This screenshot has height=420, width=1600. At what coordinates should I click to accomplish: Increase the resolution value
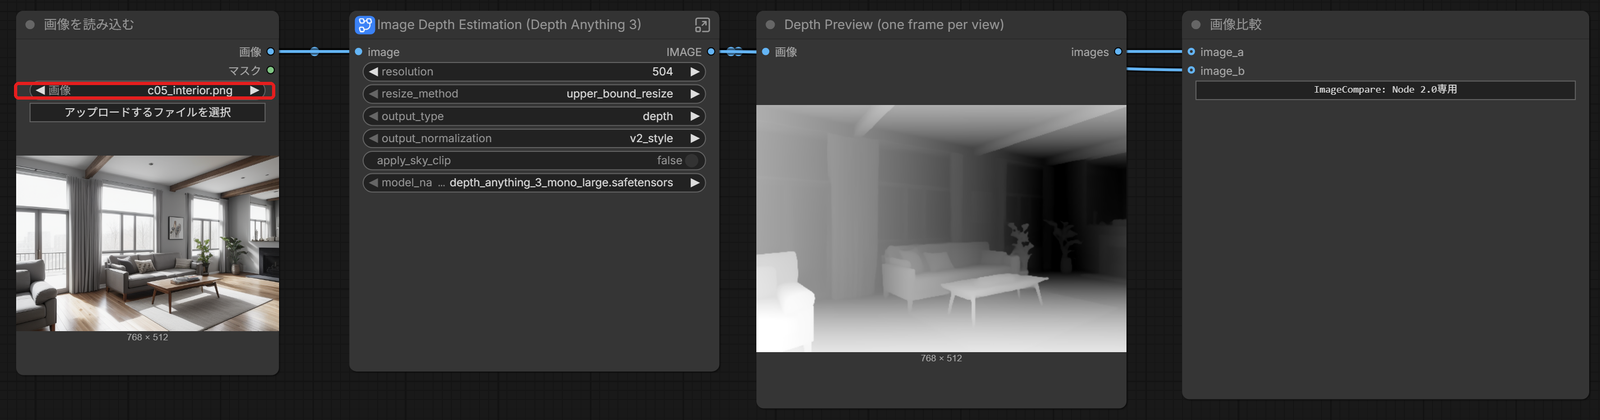tap(695, 72)
